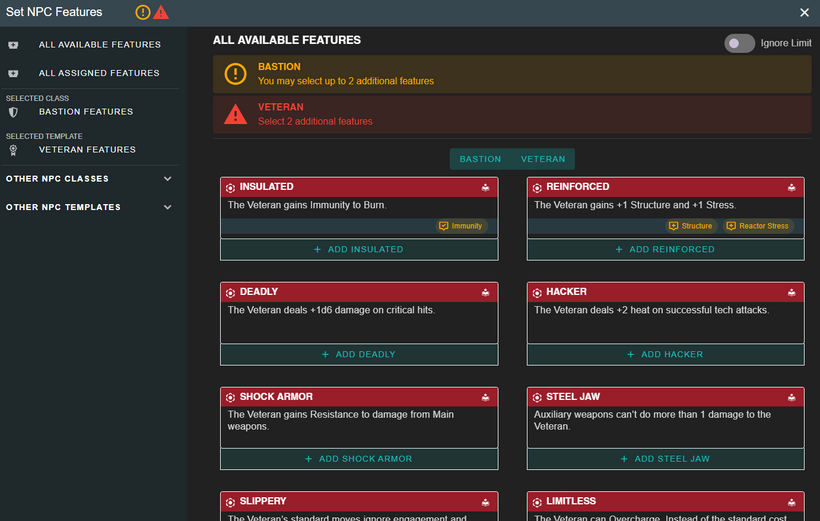Expand Other NPC Templates section
The height and width of the screenshot is (521, 820).
[x=167, y=207]
